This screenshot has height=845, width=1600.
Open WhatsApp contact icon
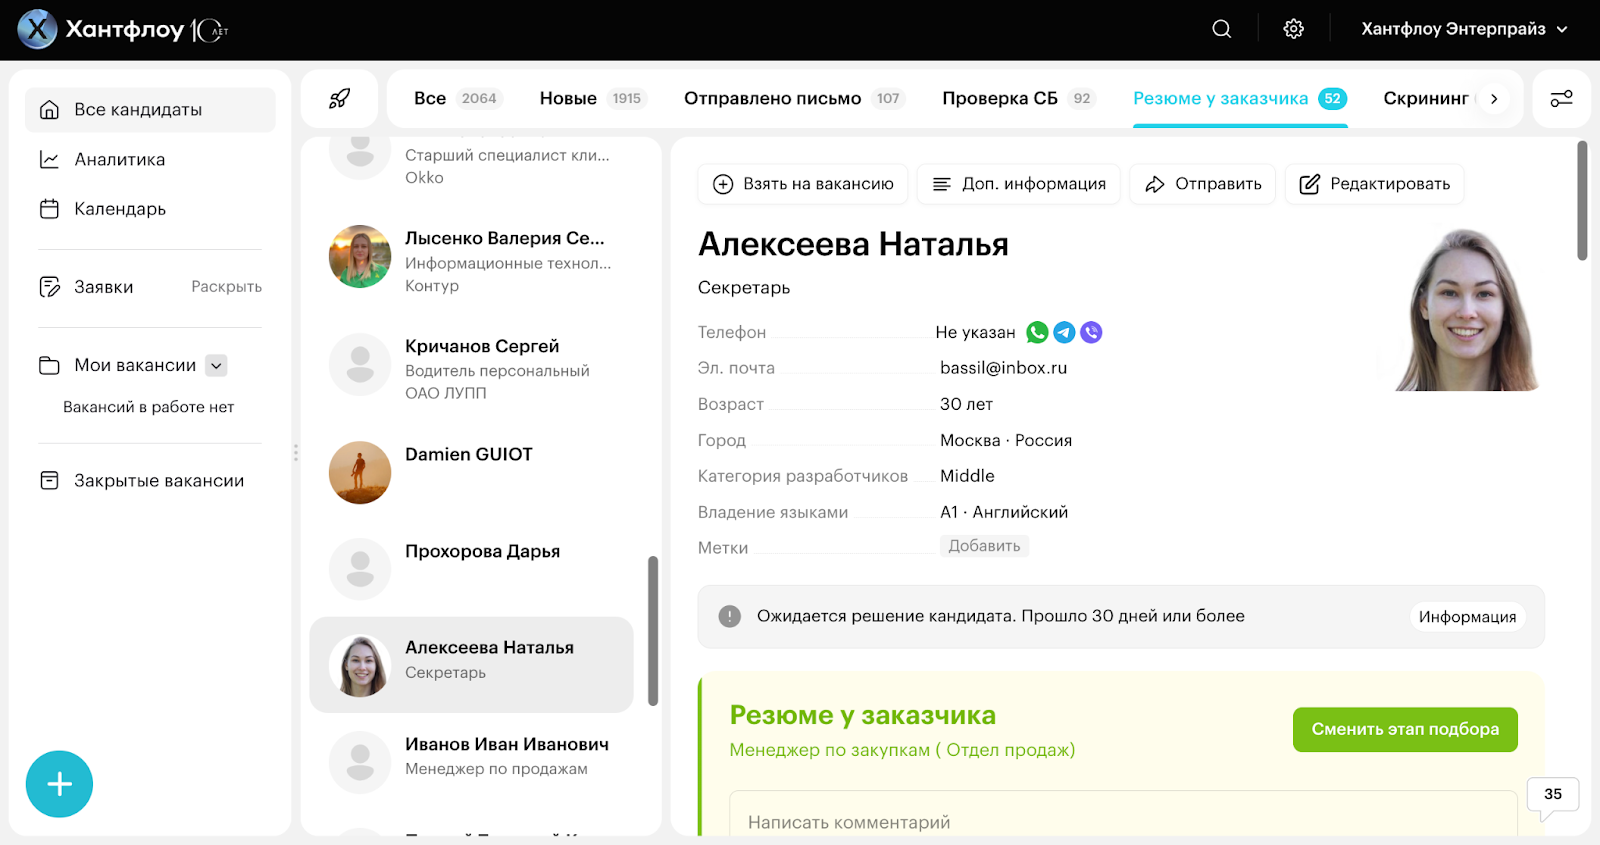pyautogui.click(x=1037, y=332)
